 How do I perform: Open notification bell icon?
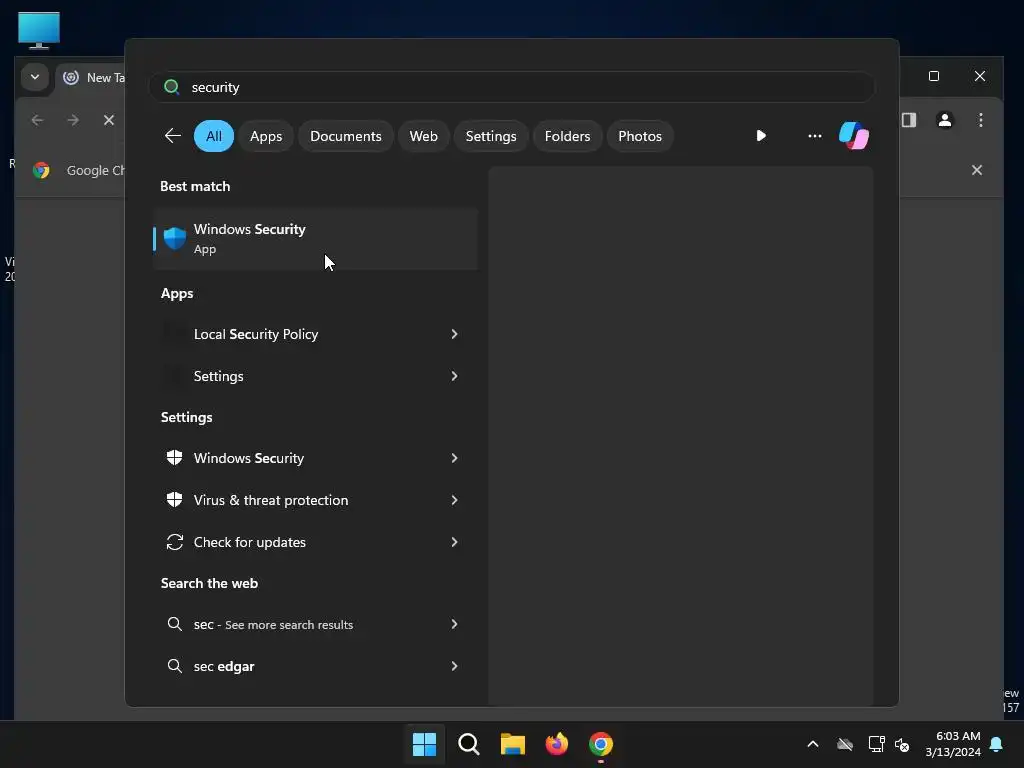997,744
